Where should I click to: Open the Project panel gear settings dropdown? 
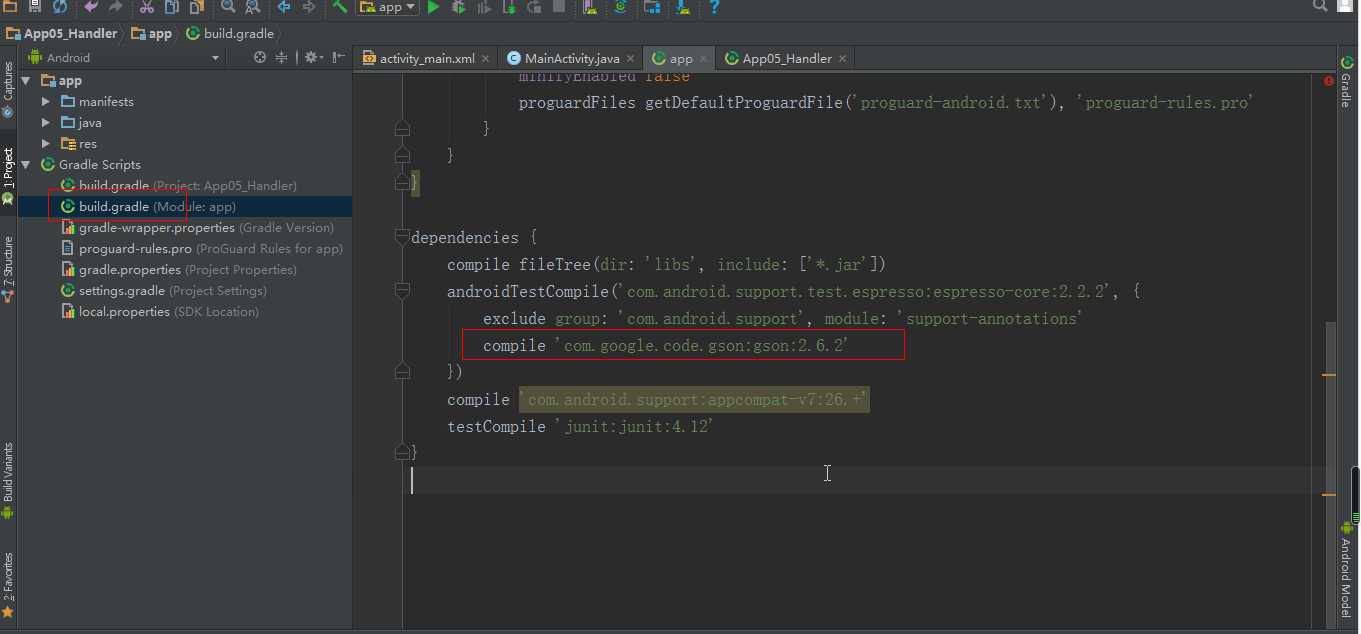click(313, 57)
